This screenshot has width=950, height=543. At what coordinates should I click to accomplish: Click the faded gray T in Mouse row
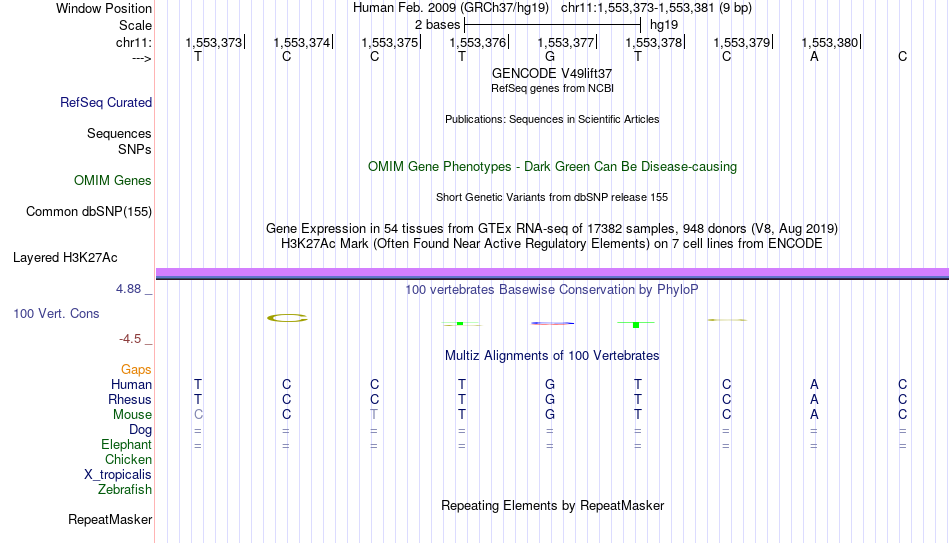(374, 415)
